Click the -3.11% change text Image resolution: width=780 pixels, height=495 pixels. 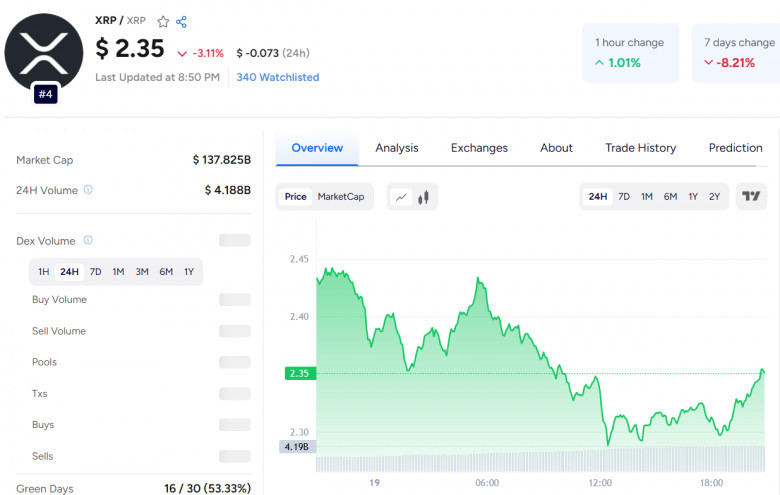(208, 53)
